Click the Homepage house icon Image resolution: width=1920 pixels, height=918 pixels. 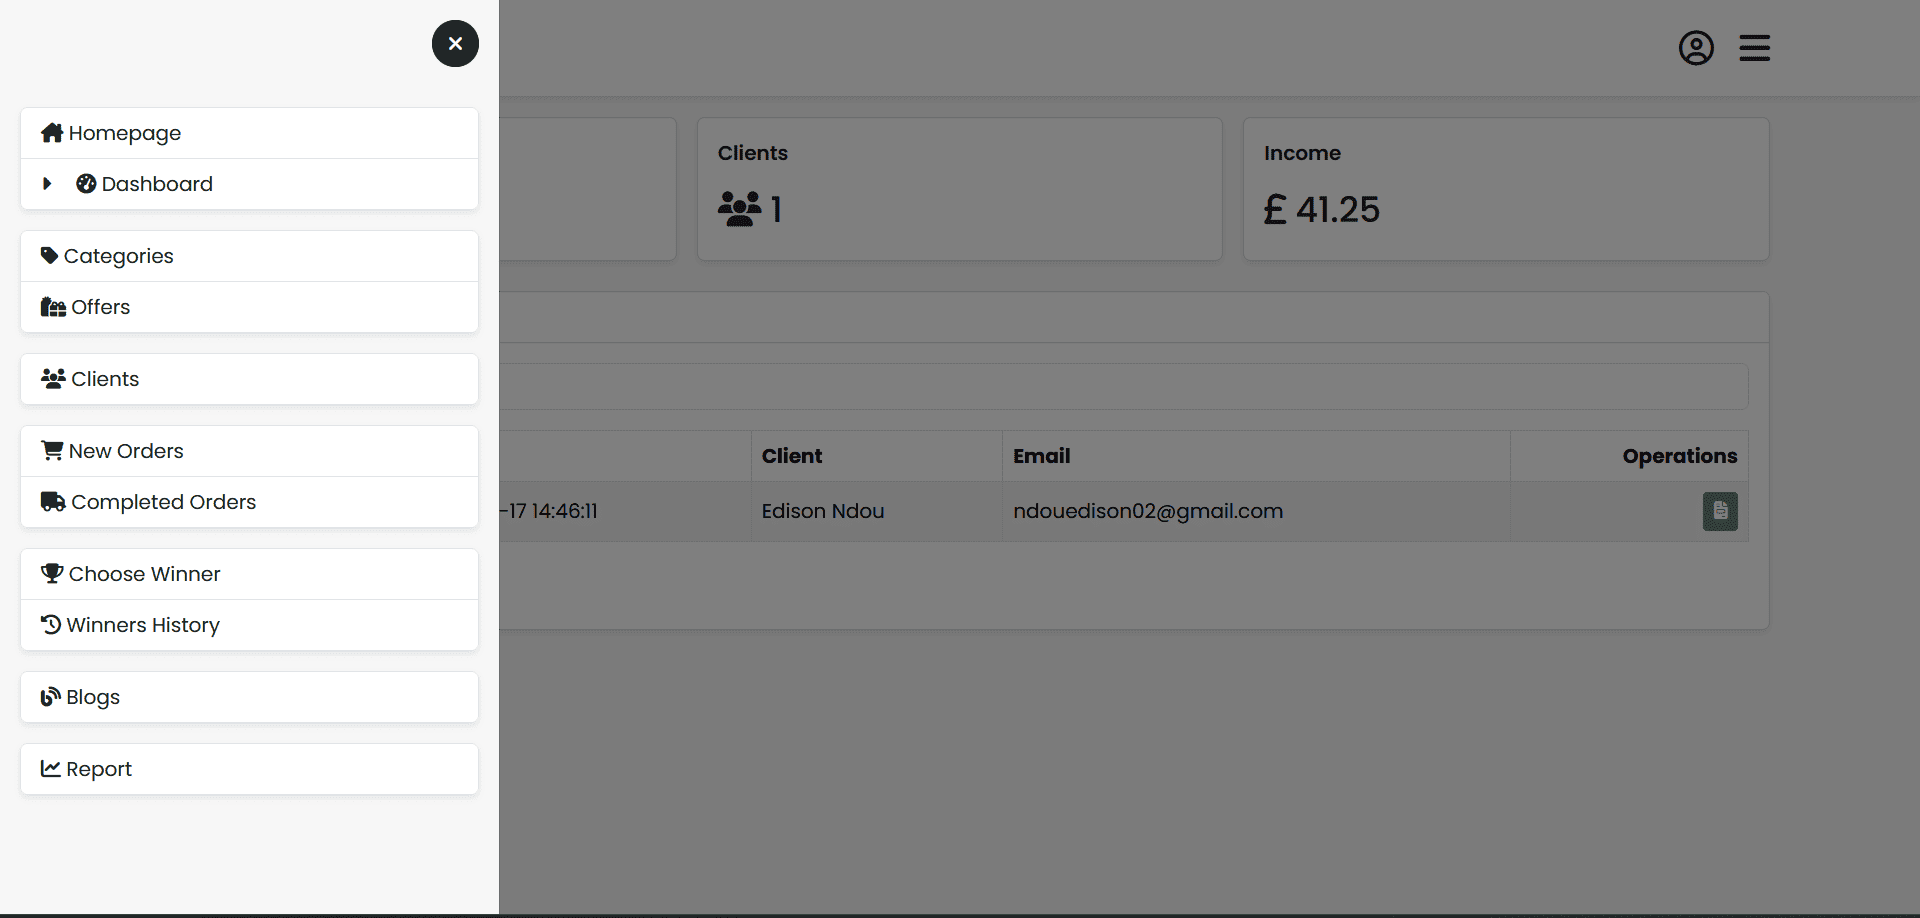pos(52,133)
